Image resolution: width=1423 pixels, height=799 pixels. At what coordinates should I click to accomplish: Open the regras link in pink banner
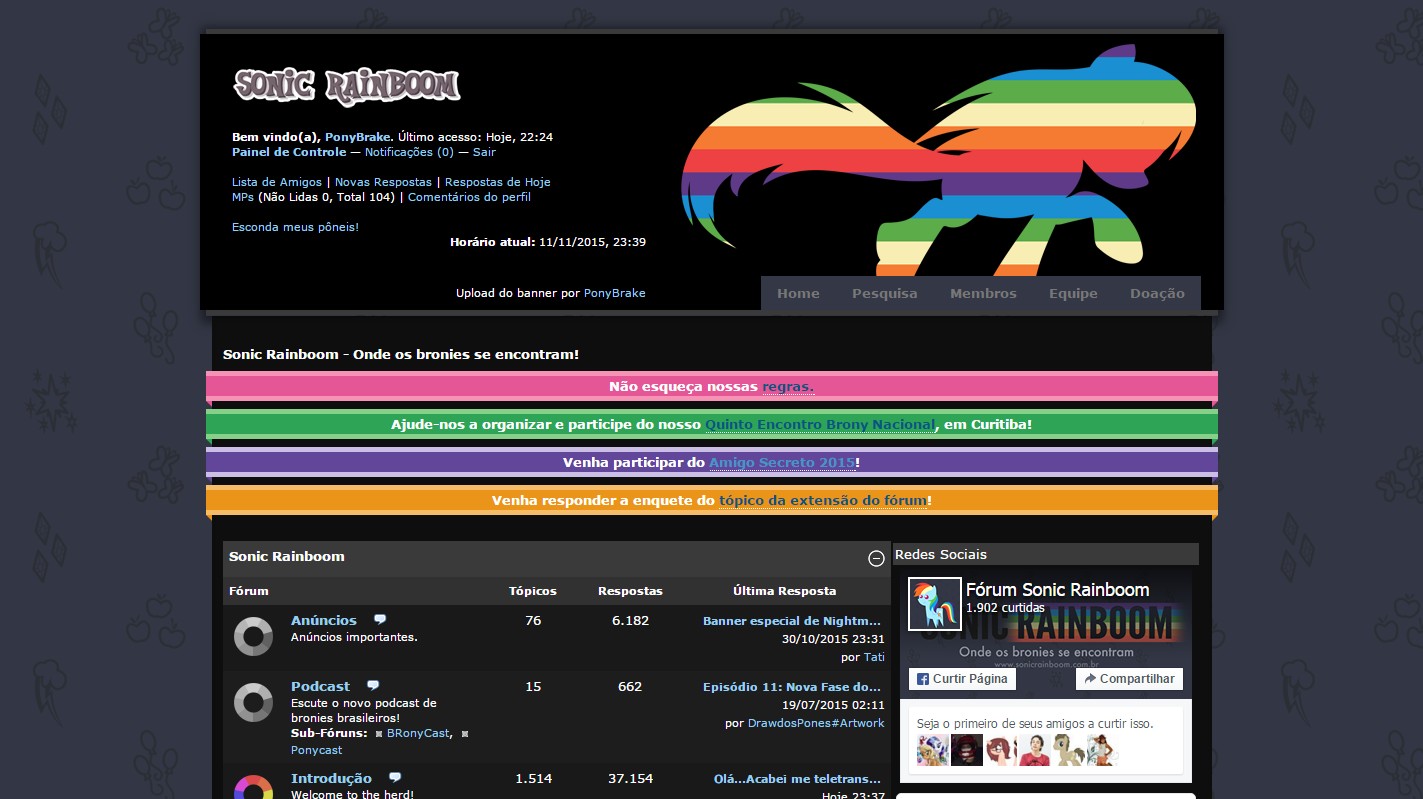pos(788,386)
